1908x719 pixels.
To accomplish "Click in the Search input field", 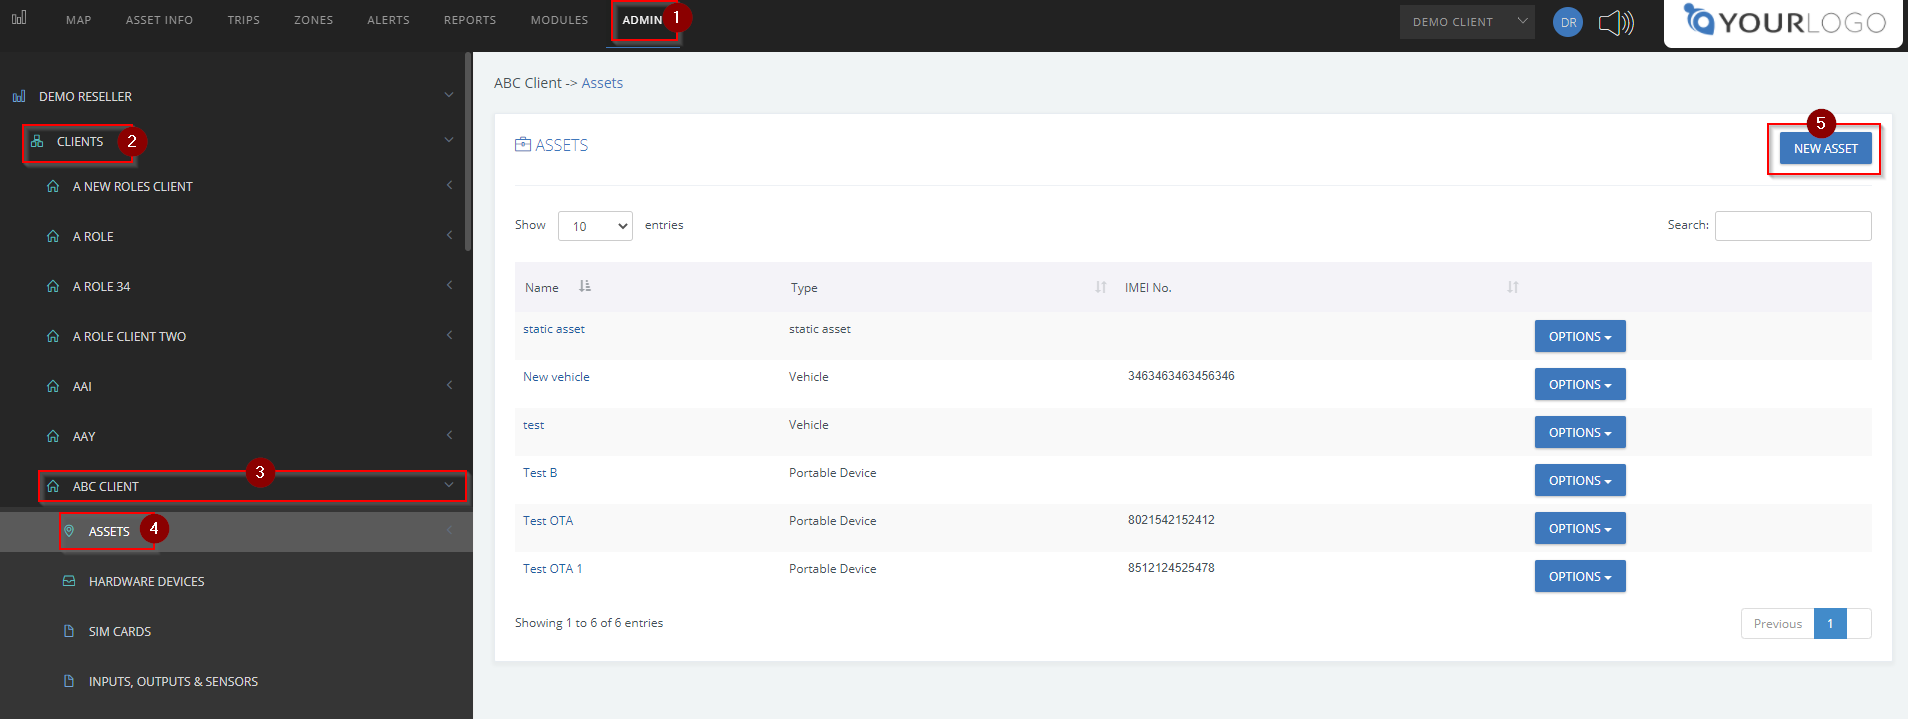I will [x=1793, y=226].
